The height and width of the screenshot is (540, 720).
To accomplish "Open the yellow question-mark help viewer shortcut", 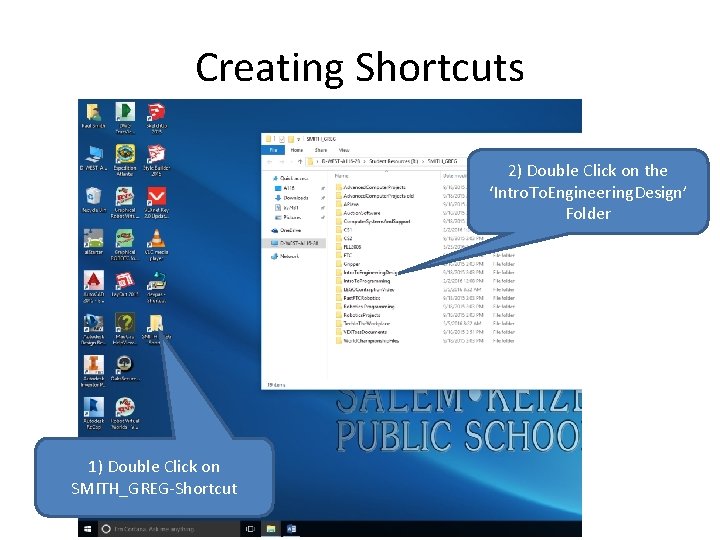I will coord(125,329).
